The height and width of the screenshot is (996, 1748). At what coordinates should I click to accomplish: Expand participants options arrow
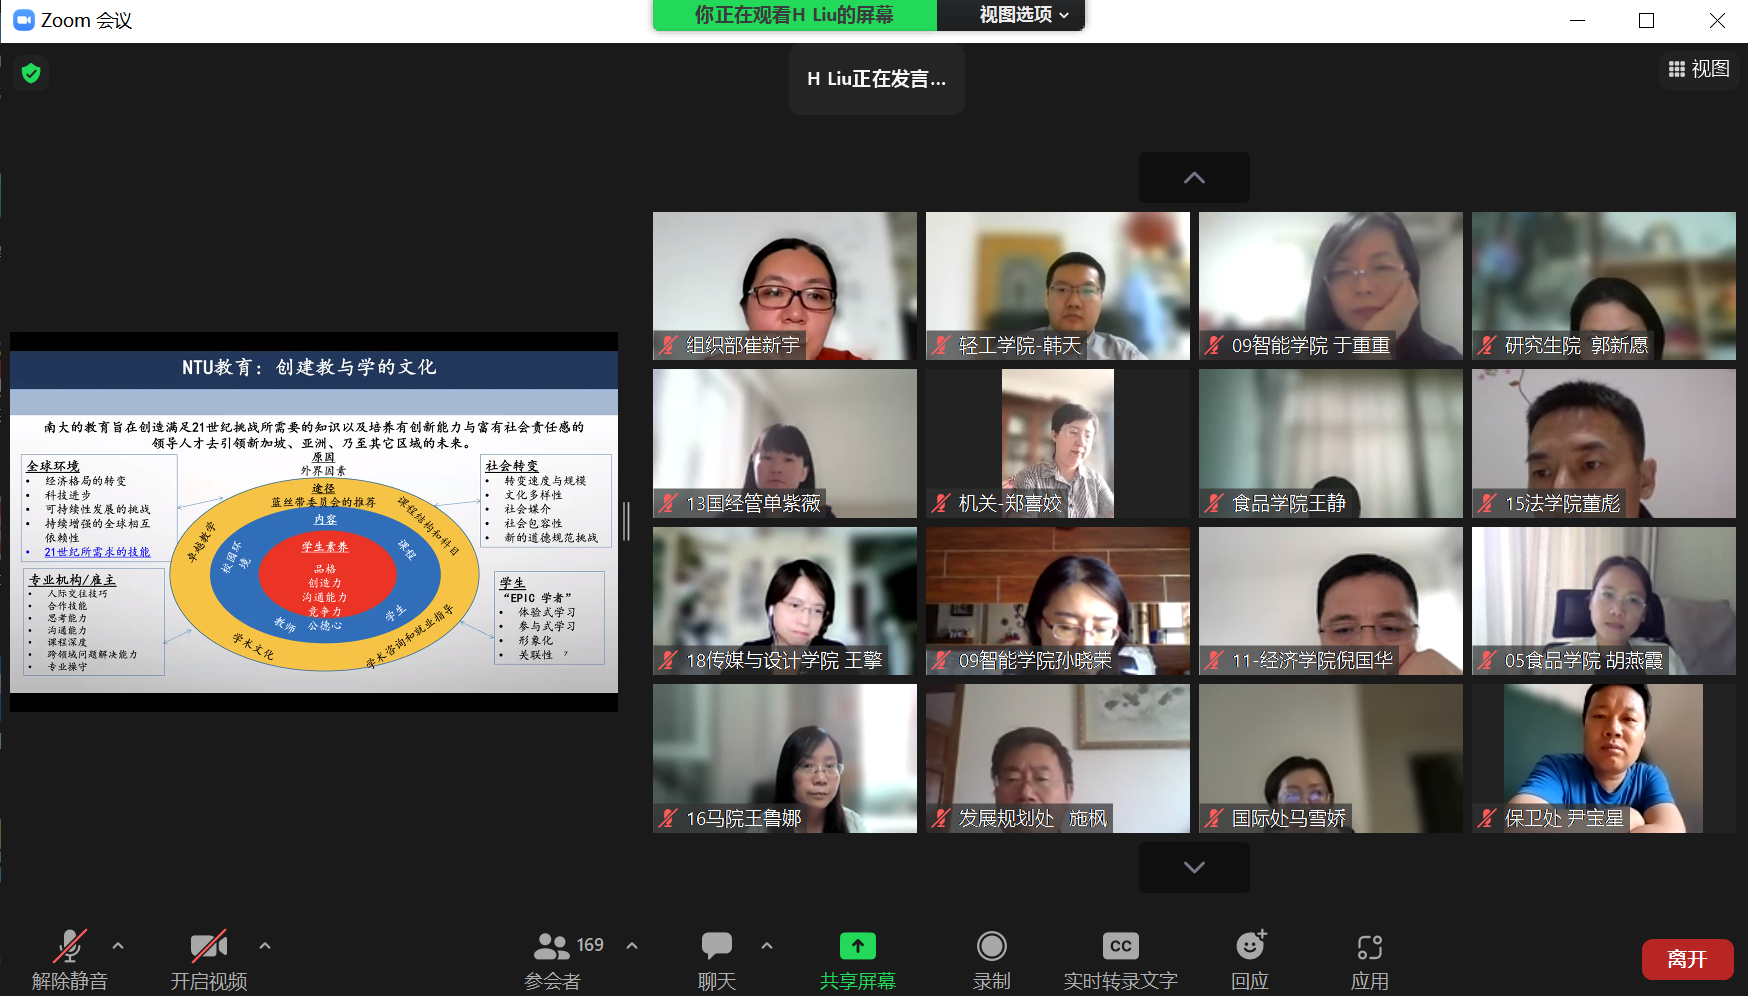click(632, 945)
